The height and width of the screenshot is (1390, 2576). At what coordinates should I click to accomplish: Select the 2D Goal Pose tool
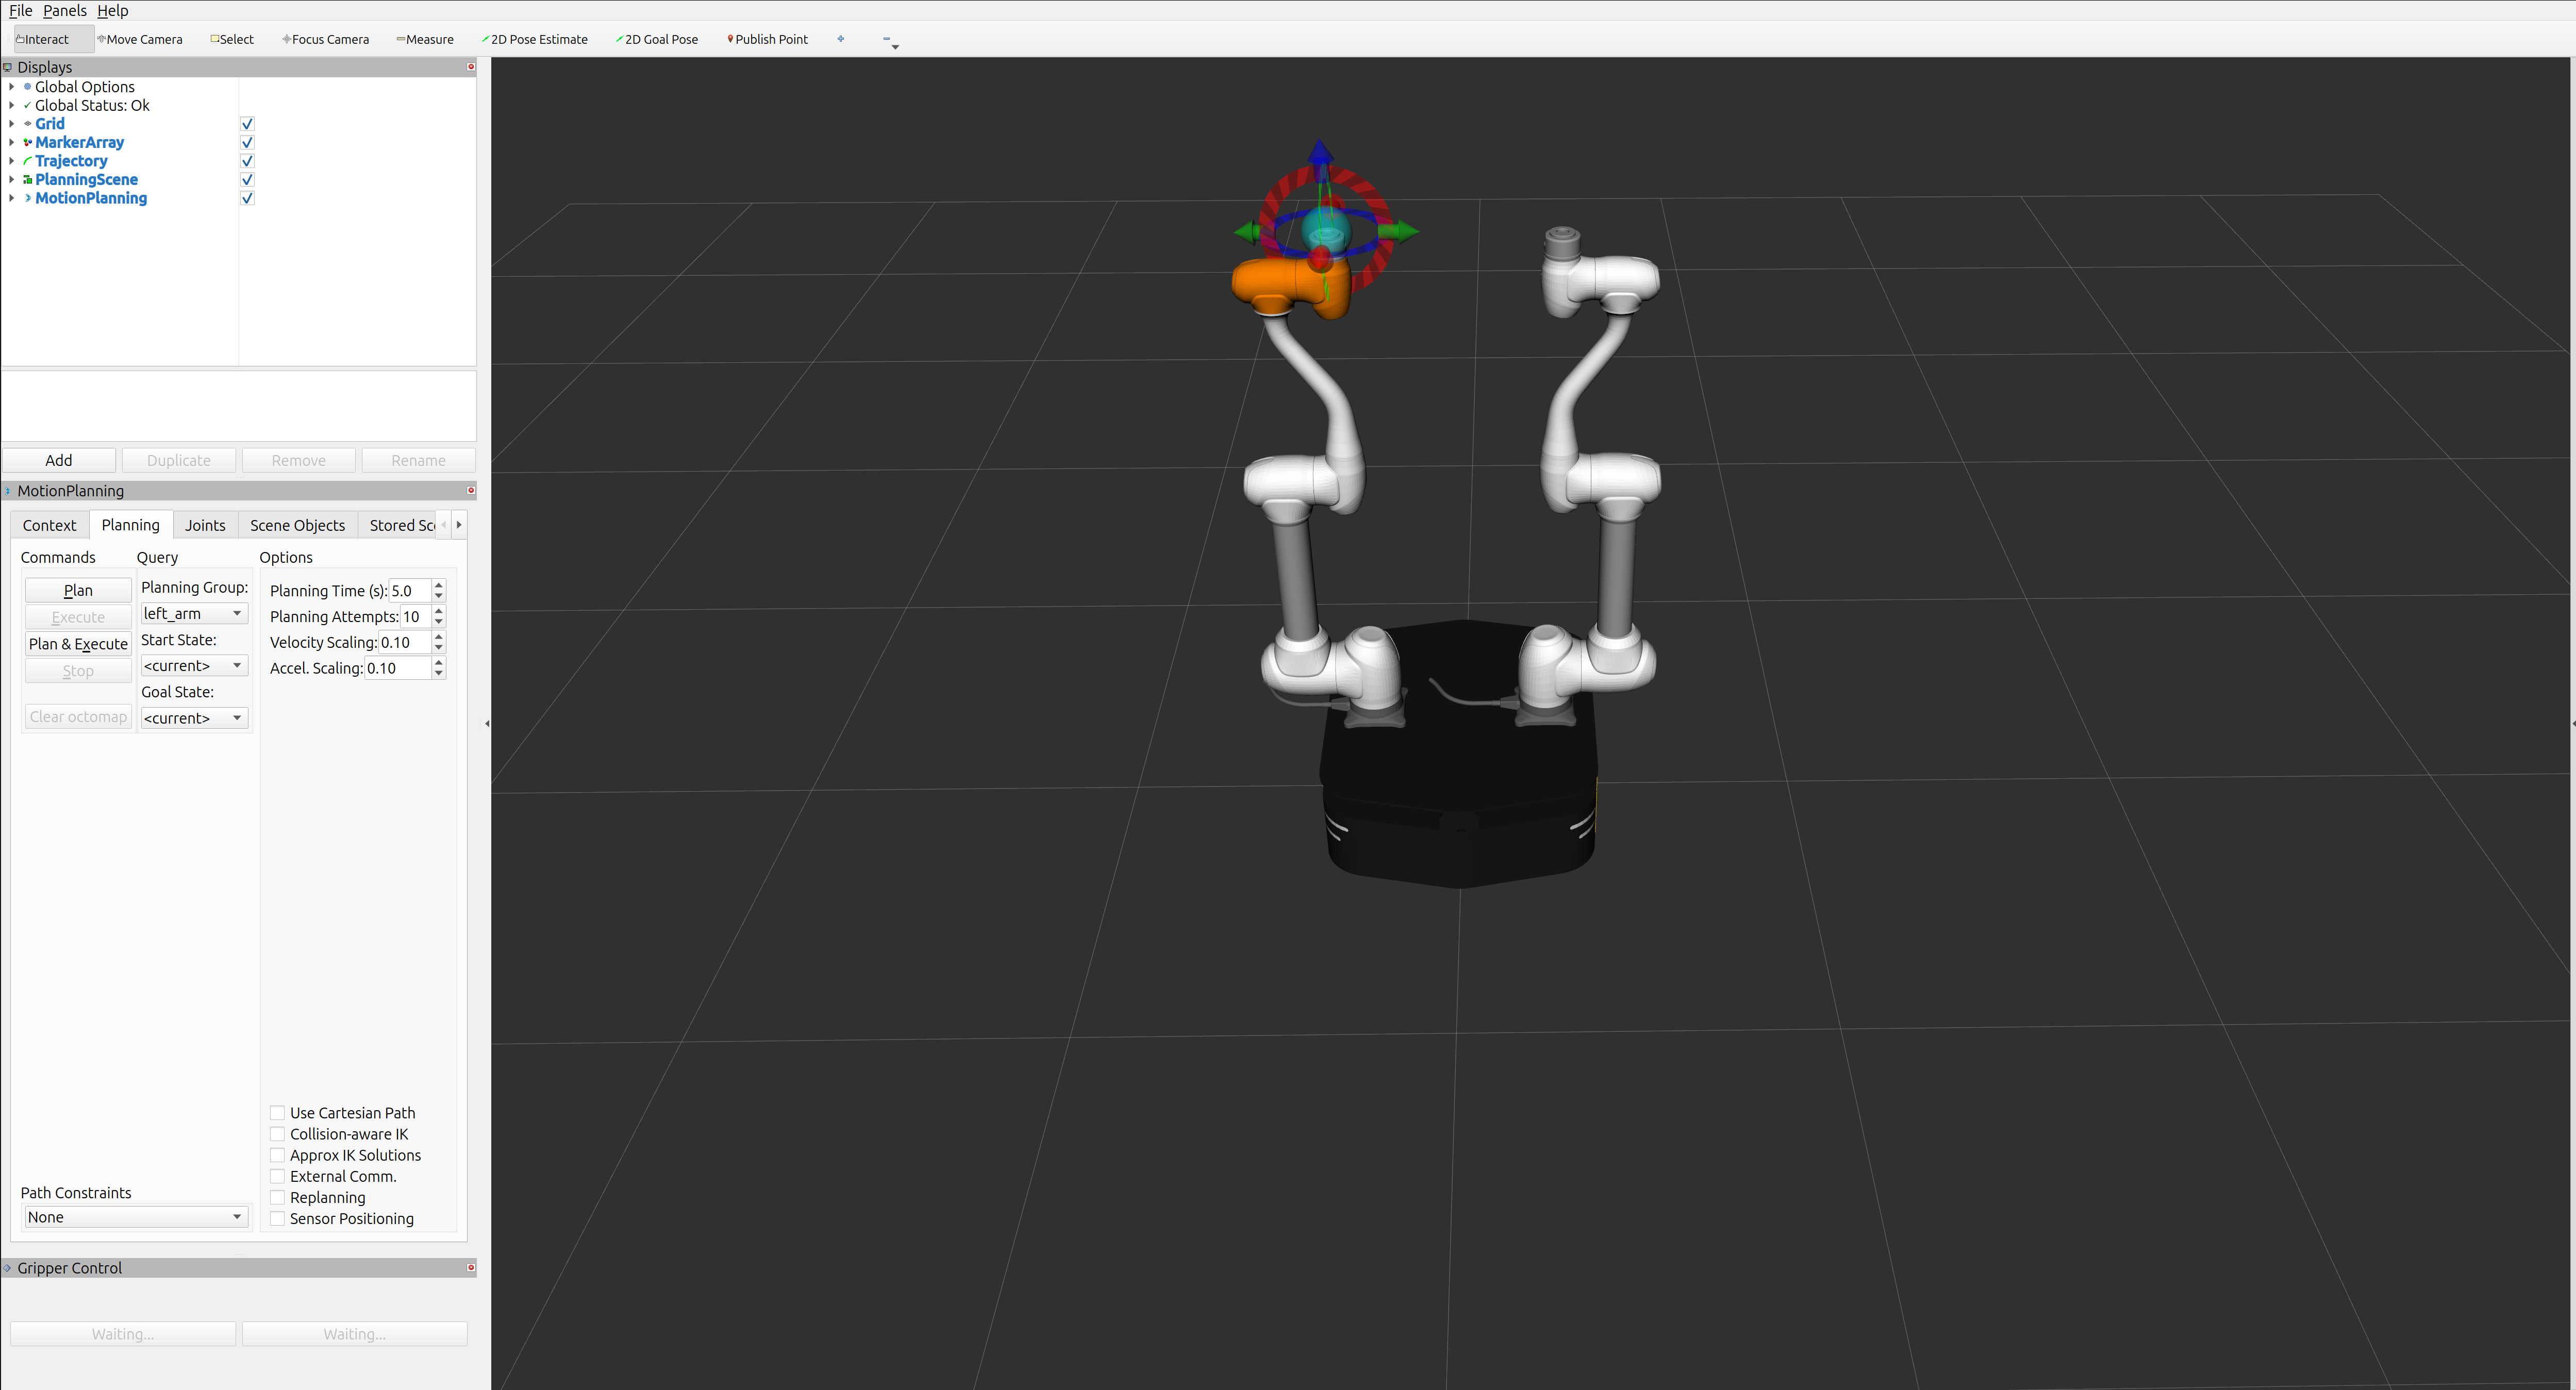click(x=658, y=39)
